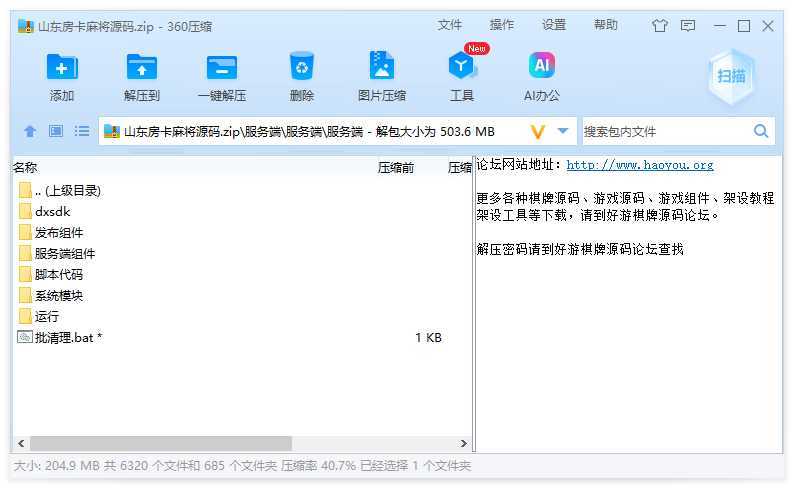Open the 图片压缩 image compression tool

(x=381, y=65)
